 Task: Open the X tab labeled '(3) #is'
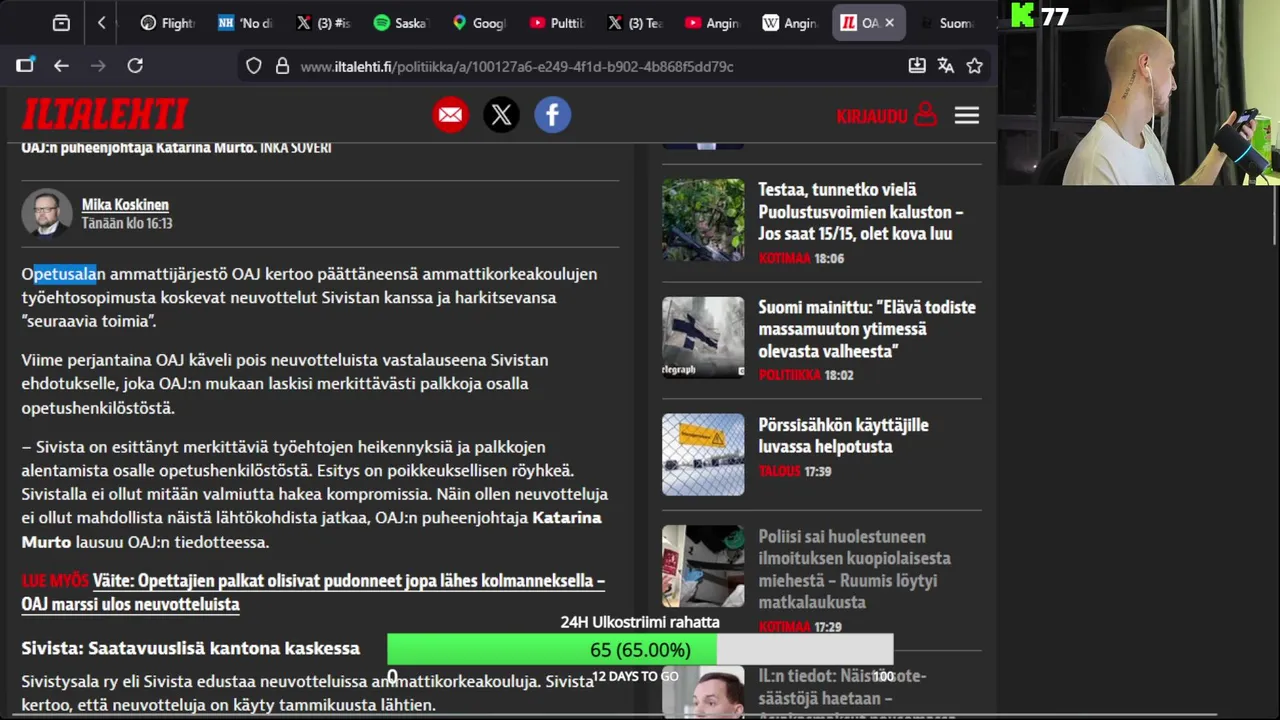(322, 23)
